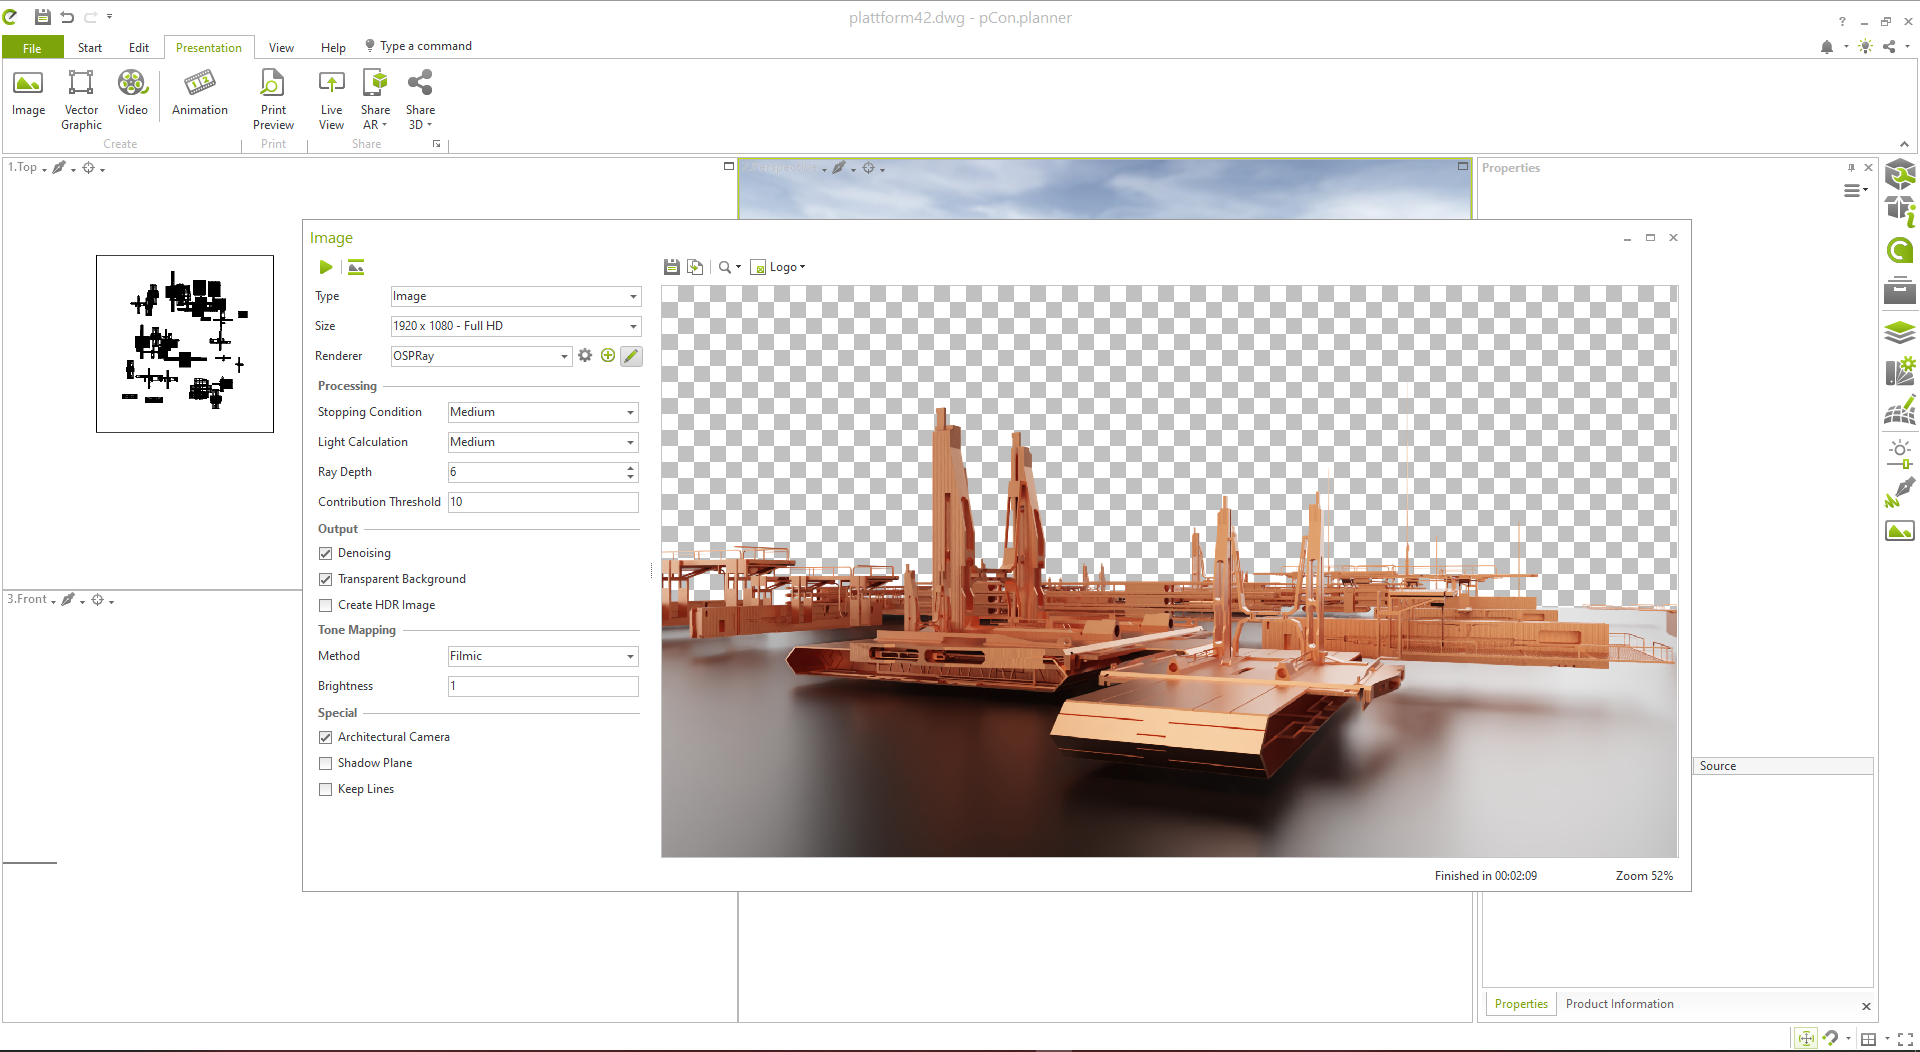Click the image preview icon beside the play button
1920x1052 pixels.
(356, 267)
